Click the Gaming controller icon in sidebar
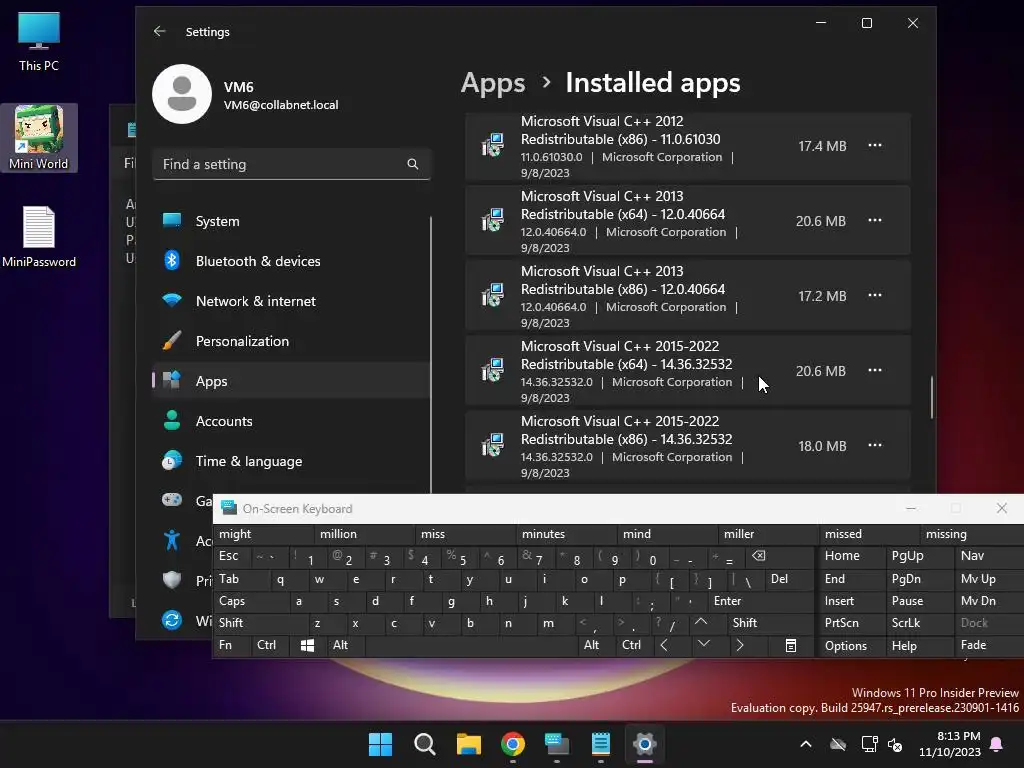The image size is (1024, 768). (x=172, y=500)
